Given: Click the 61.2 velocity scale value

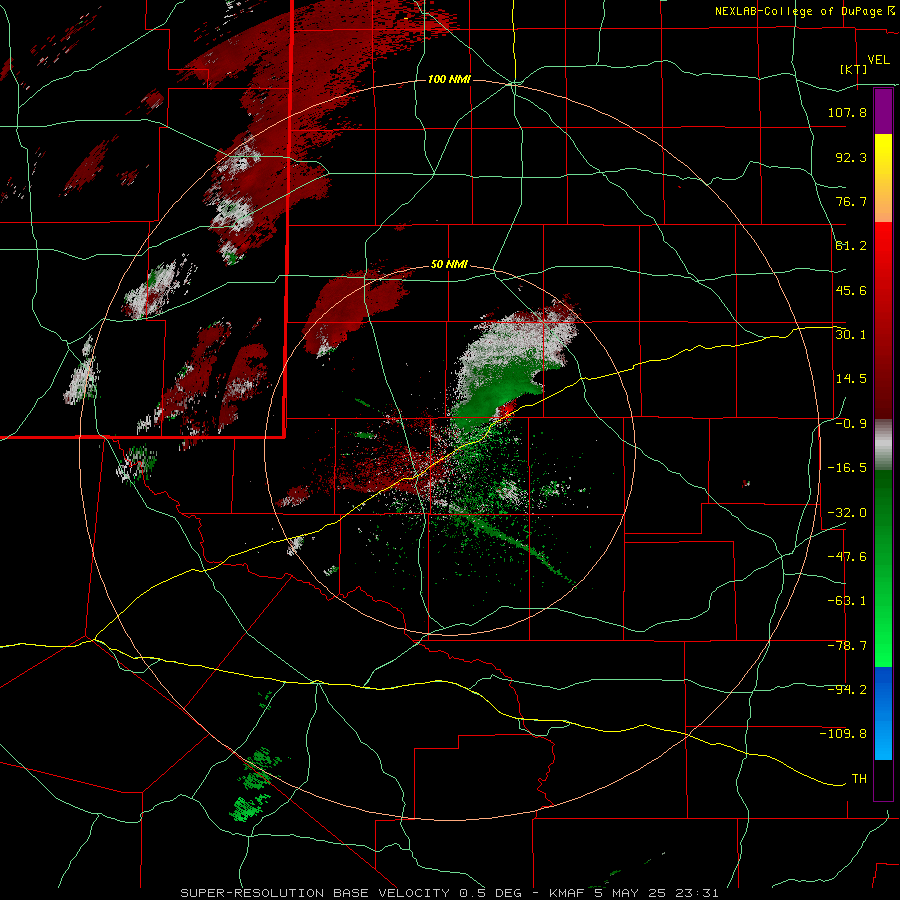Looking at the screenshot, I should [851, 246].
